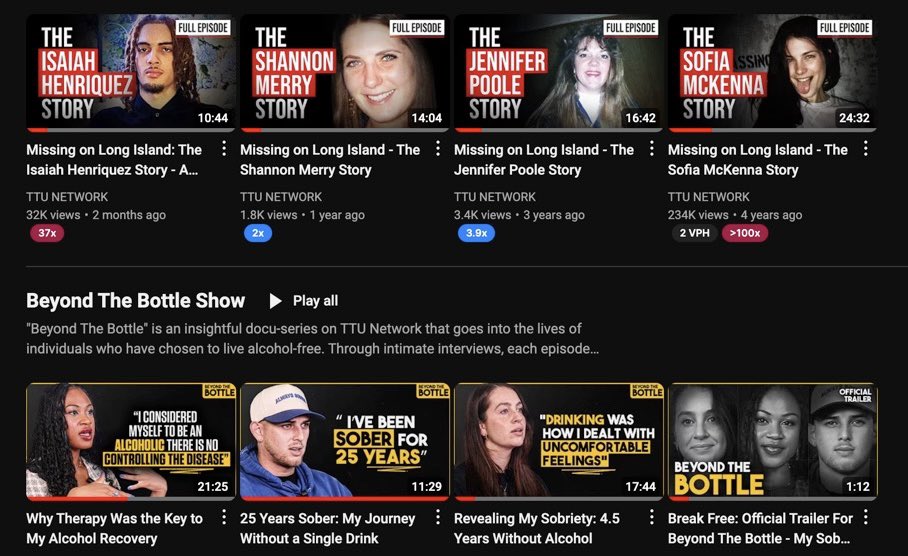908x556 pixels.
Task: Click '32K views • 2 months ago' text
Action: pyautogui.click(x=96, y=215)
